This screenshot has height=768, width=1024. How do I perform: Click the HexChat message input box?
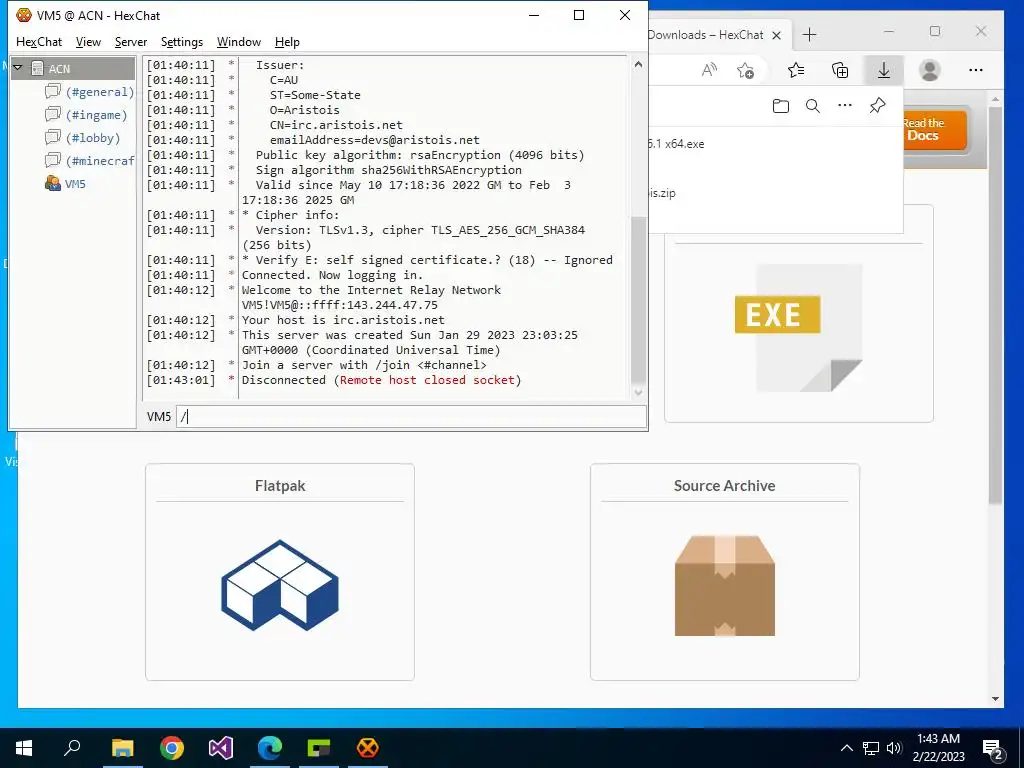pos(411,417)
